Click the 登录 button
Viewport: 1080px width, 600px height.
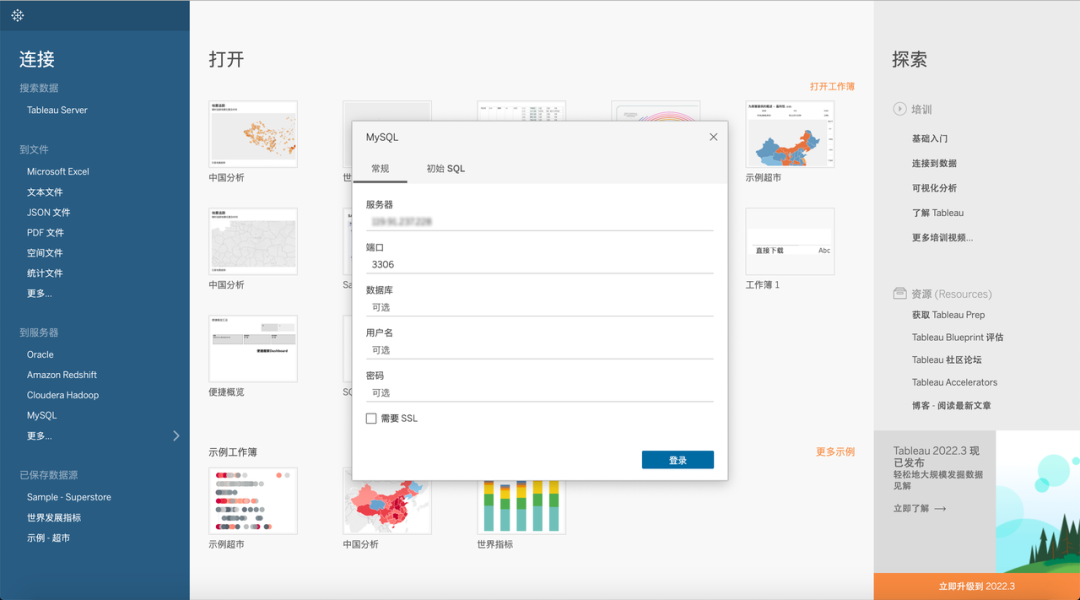click(x=678, y=460)
